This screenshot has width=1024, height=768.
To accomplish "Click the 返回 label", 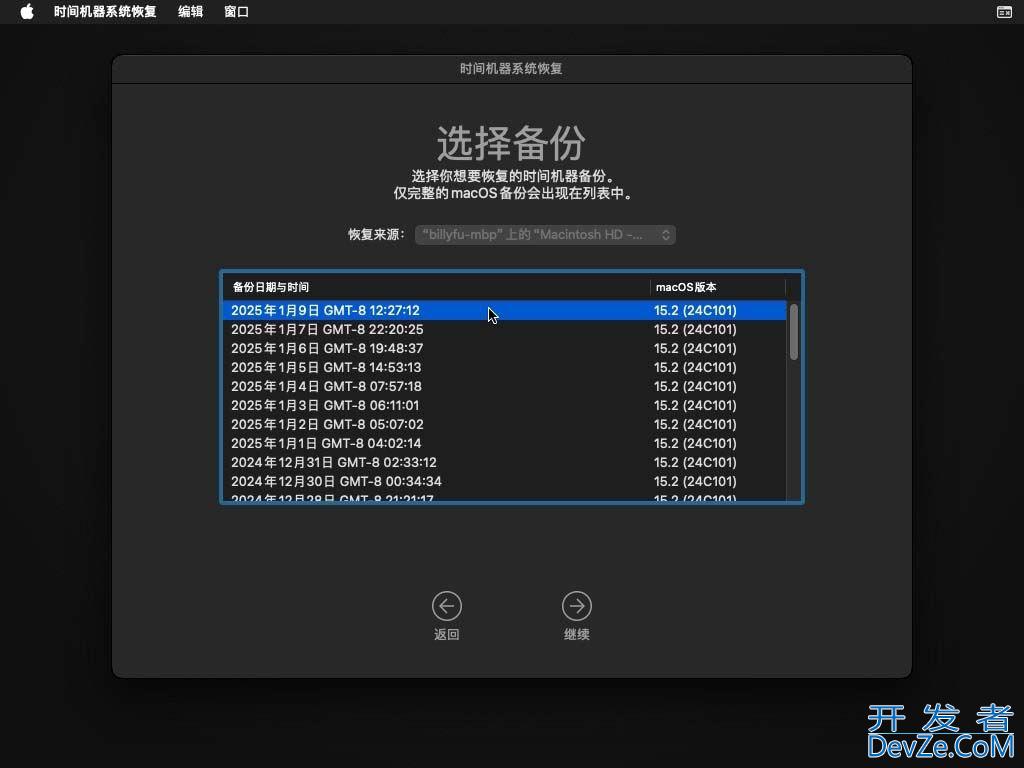I will 447,634.
